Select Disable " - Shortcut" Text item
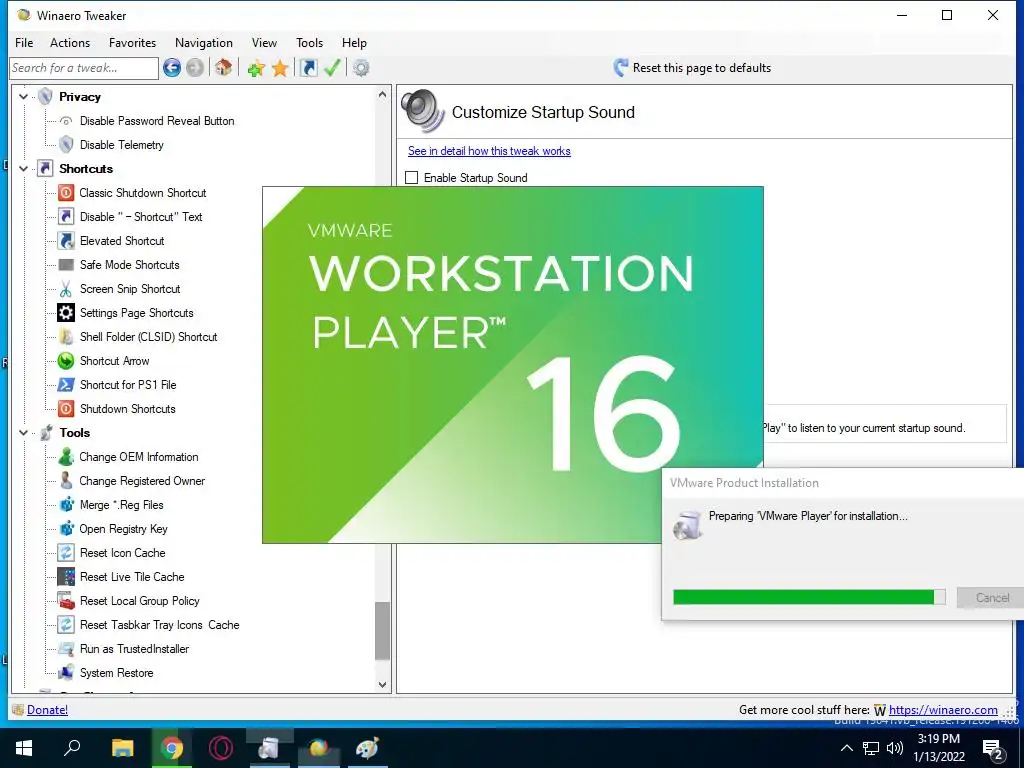 (x=140, y=217)
